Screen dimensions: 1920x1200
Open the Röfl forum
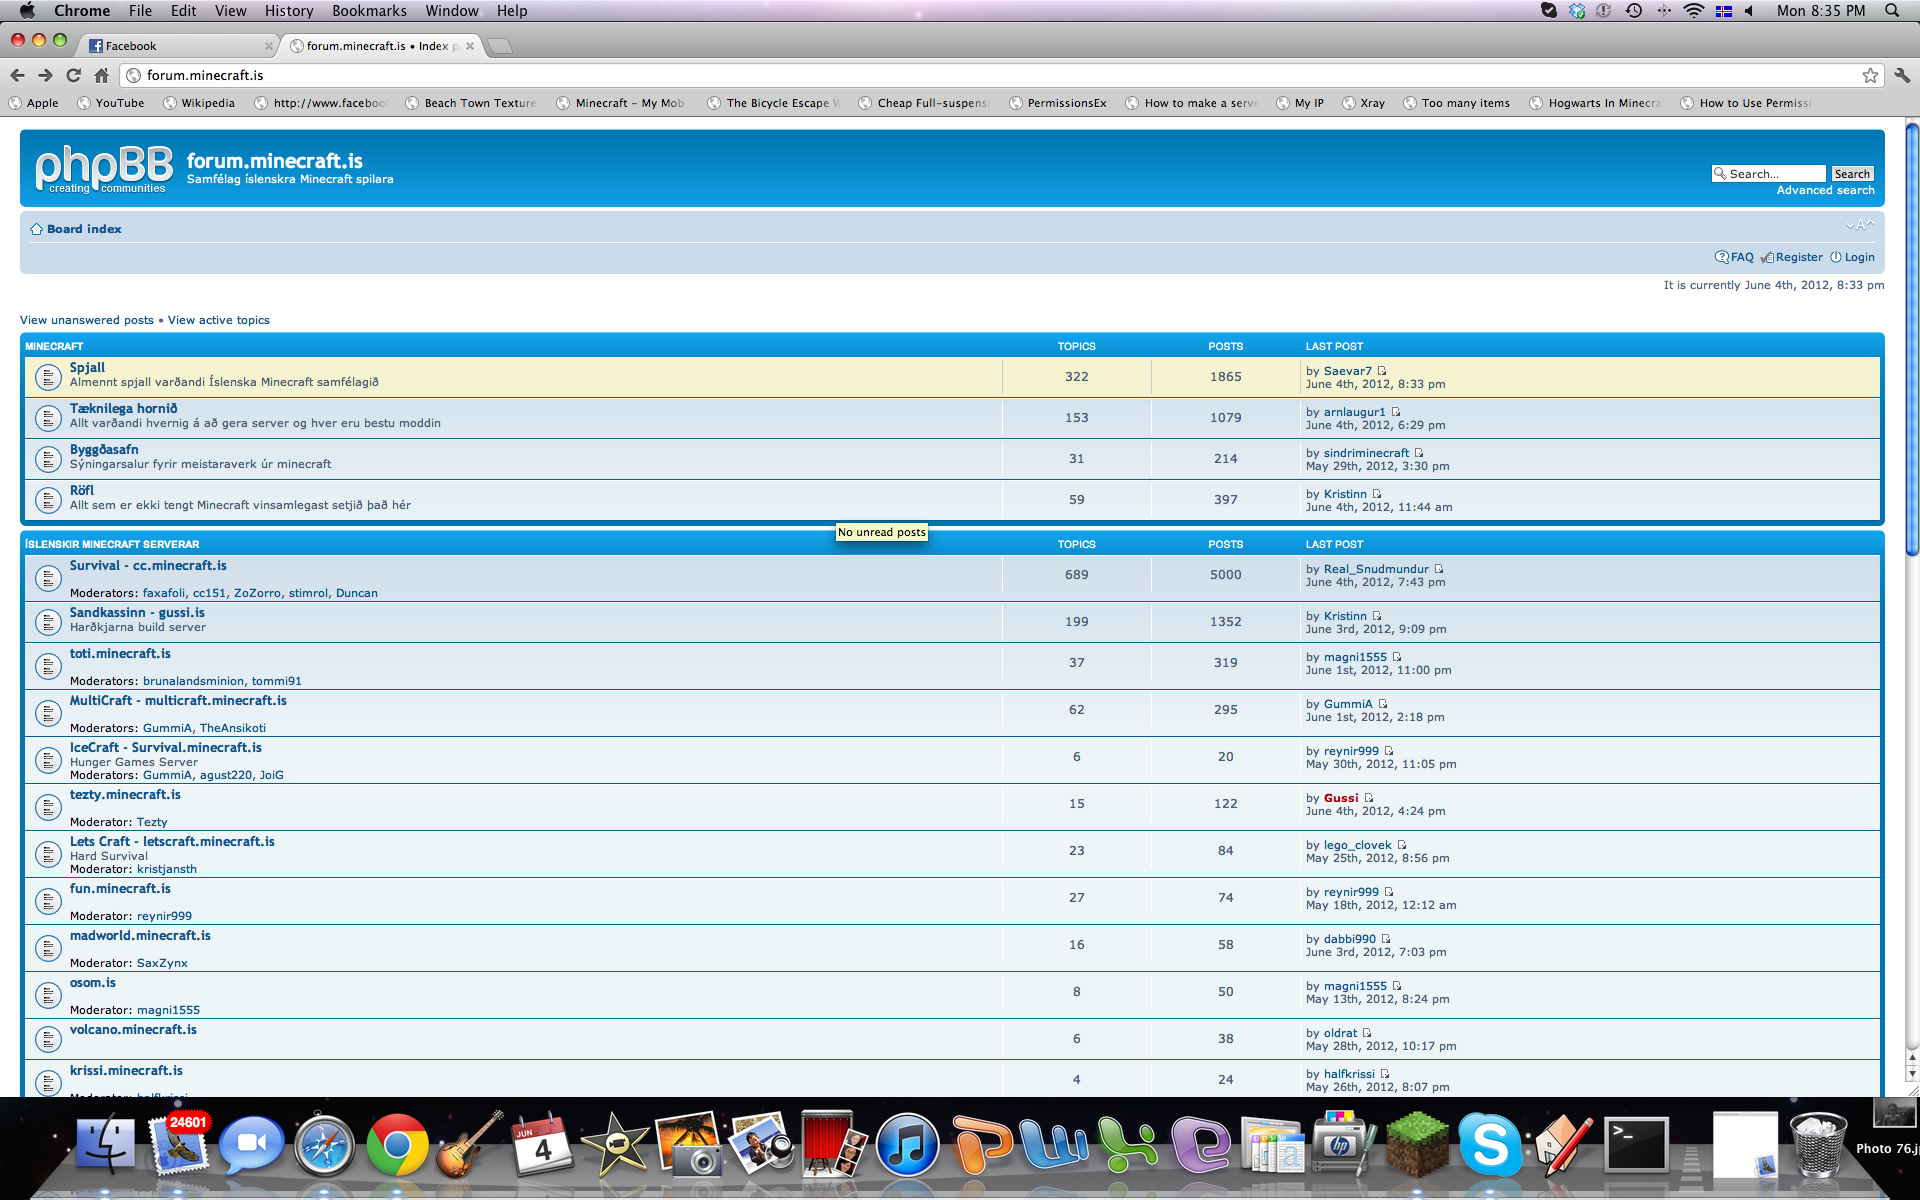tap(82, 491)
